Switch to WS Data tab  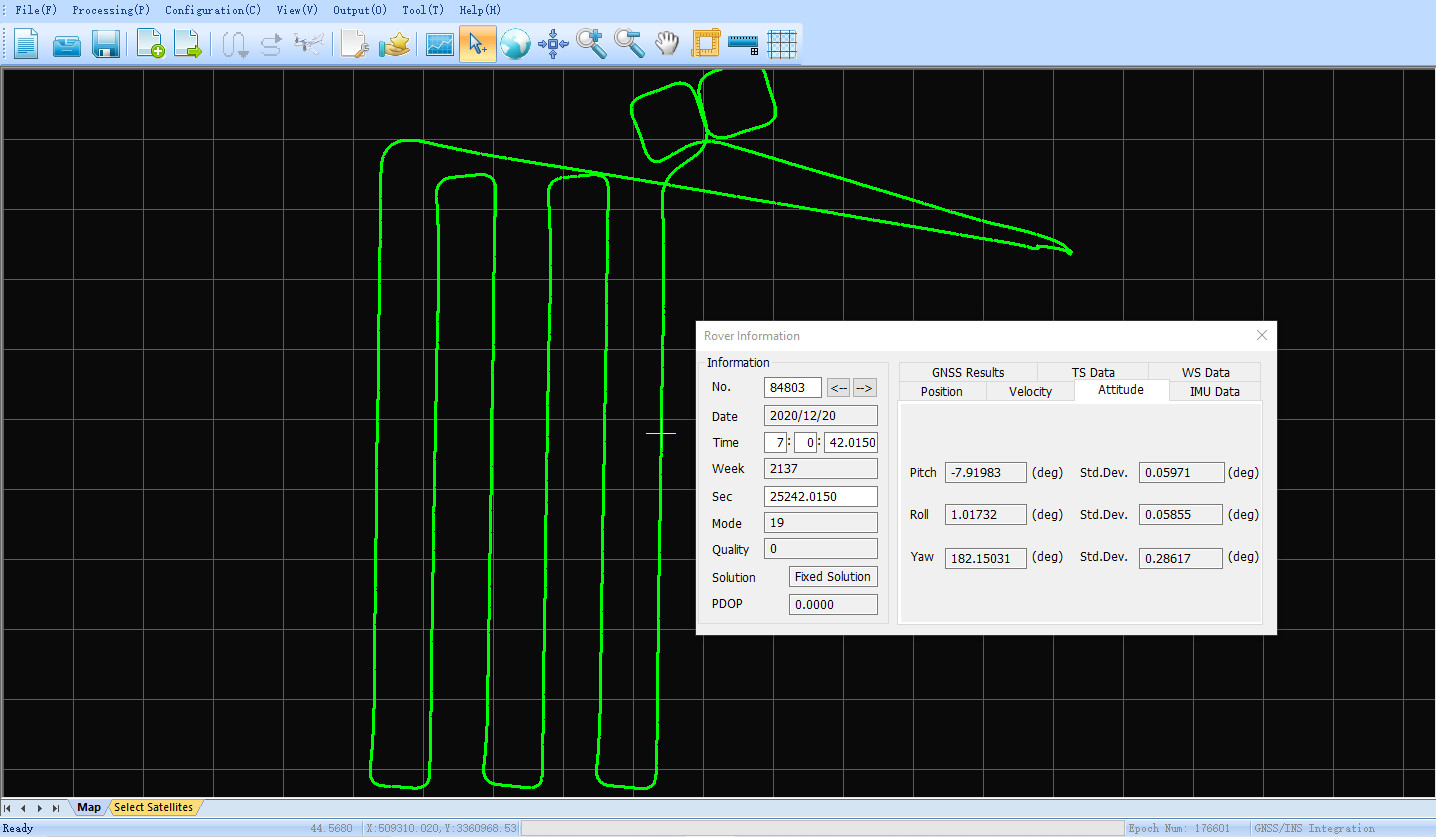pos(1205,372)
